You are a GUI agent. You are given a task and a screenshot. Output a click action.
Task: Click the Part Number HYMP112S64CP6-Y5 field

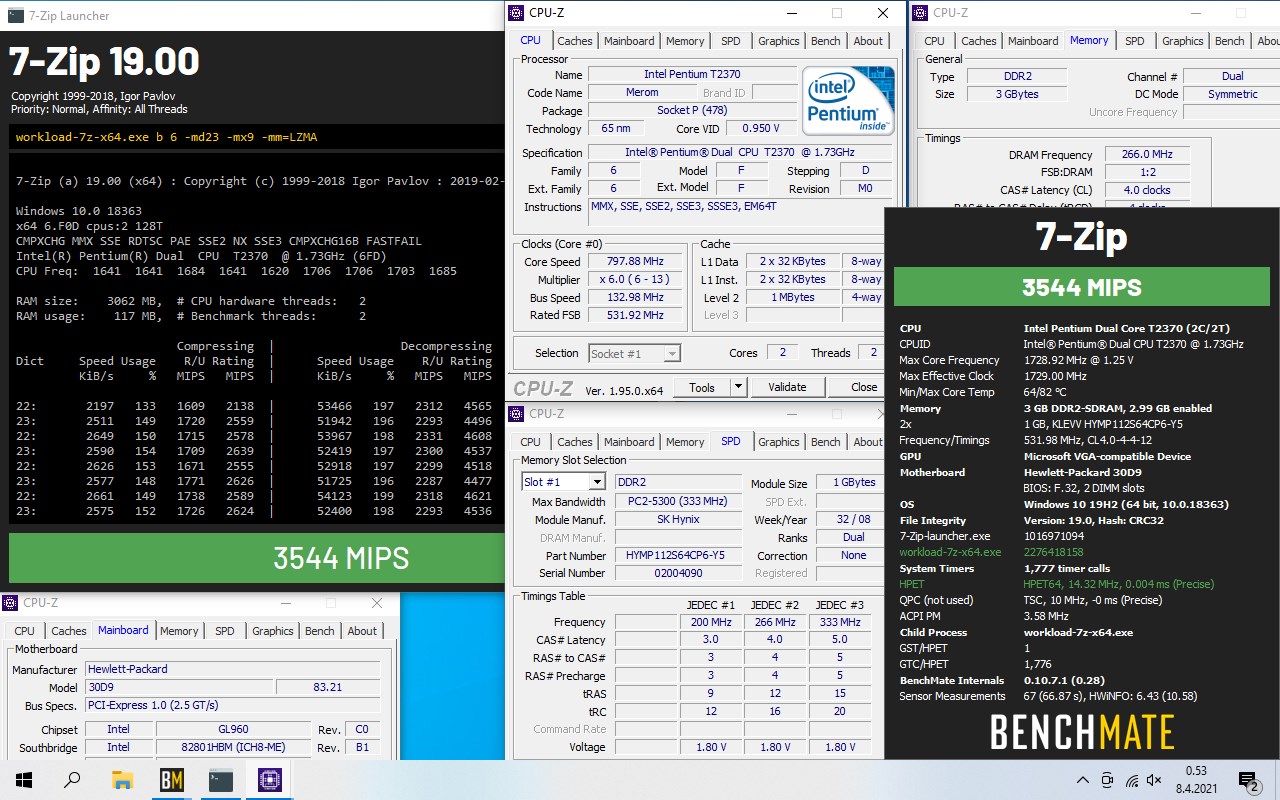(678, 555)
